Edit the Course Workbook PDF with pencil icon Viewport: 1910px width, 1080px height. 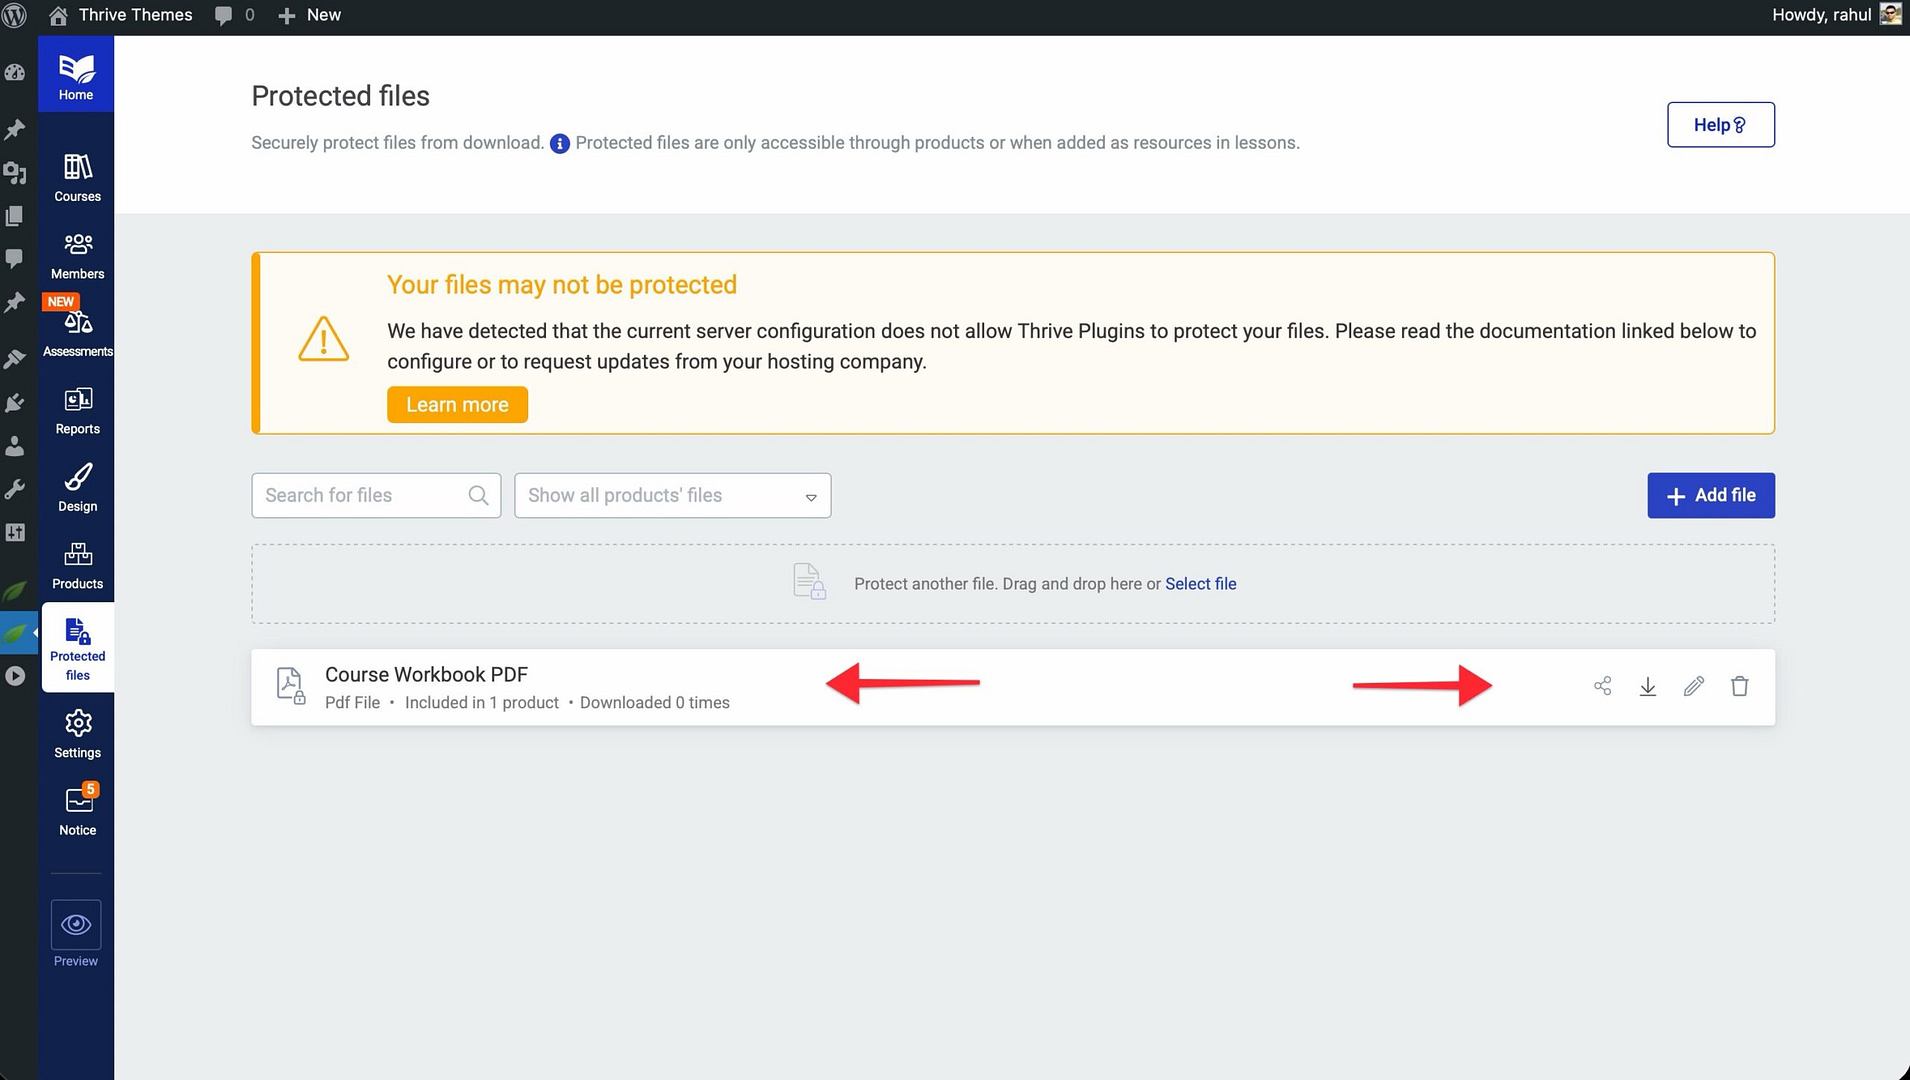point(1694,686)
